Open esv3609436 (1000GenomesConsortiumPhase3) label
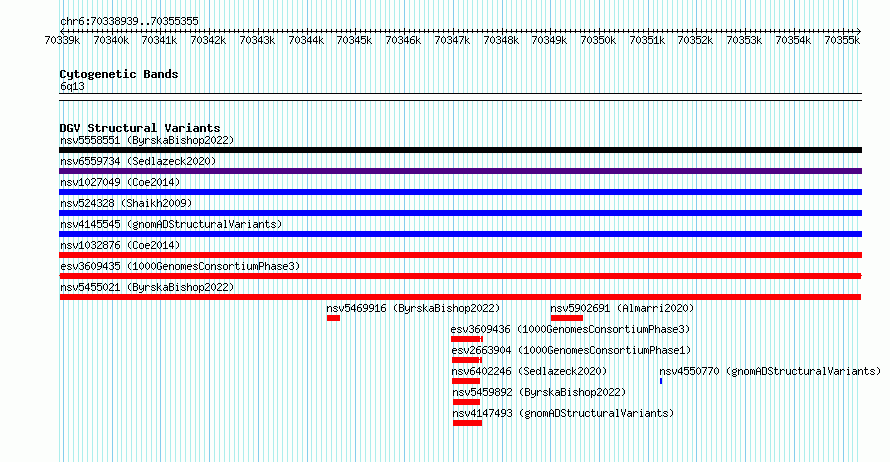 point(570,329)
